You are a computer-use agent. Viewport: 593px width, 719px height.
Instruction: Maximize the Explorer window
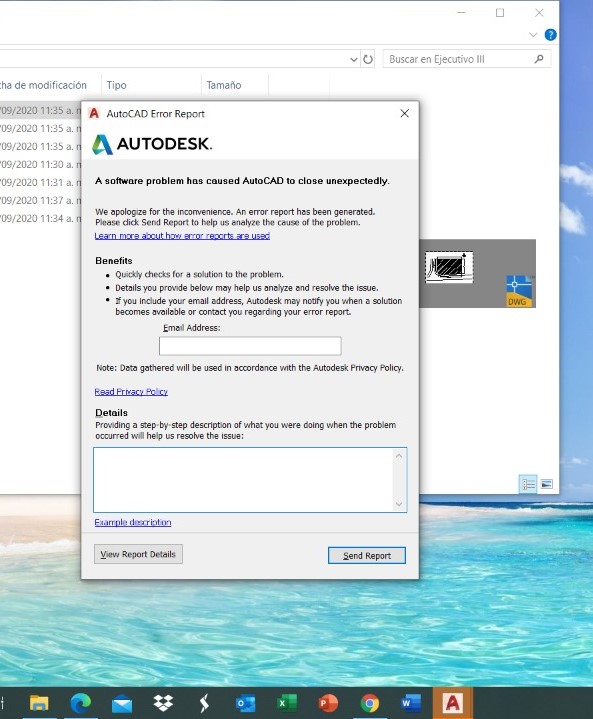[500, 13]
